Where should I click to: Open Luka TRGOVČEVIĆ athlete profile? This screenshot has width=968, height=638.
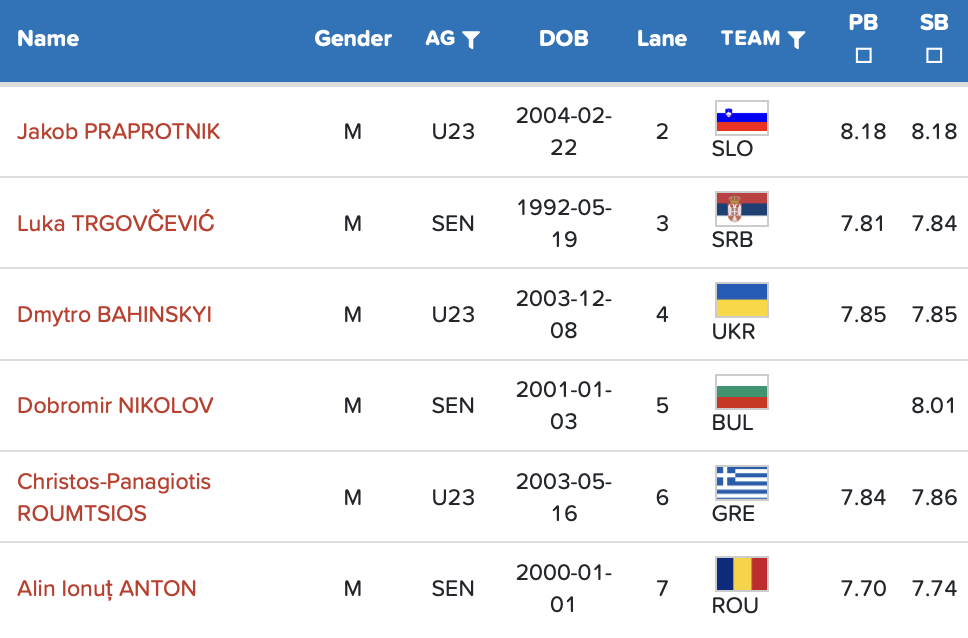tap(115, 223)
